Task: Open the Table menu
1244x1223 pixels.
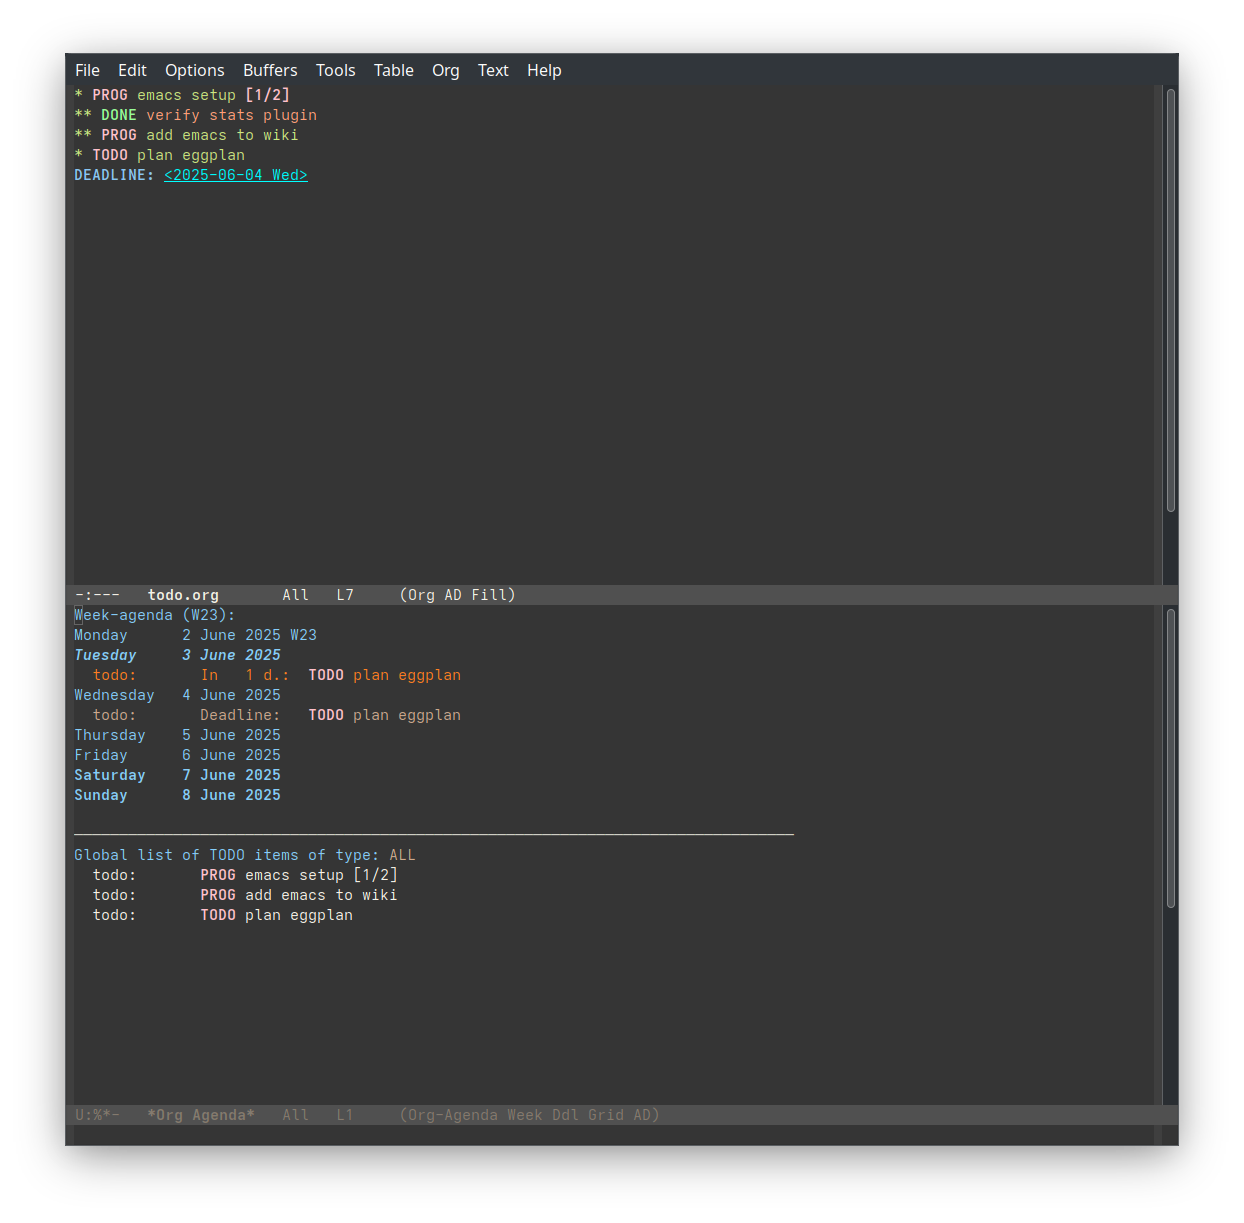Action: pyautogui.click(x=393, y=70)
